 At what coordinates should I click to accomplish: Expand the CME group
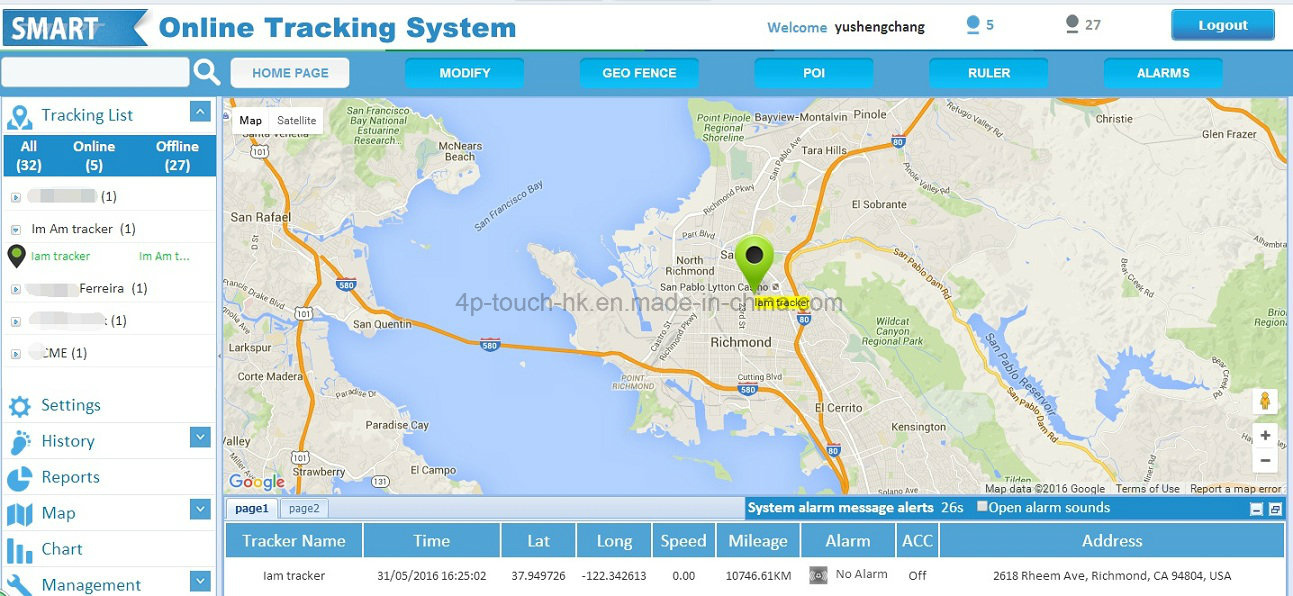coord(15,354)
